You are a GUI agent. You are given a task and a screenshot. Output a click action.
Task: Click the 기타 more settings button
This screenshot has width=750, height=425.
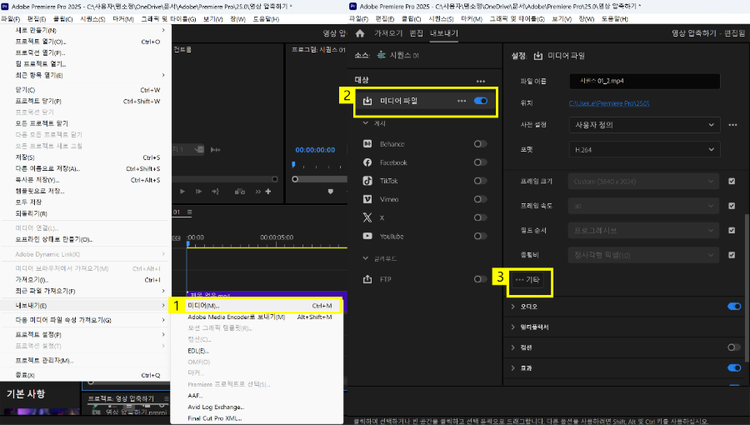coord(528,280)
